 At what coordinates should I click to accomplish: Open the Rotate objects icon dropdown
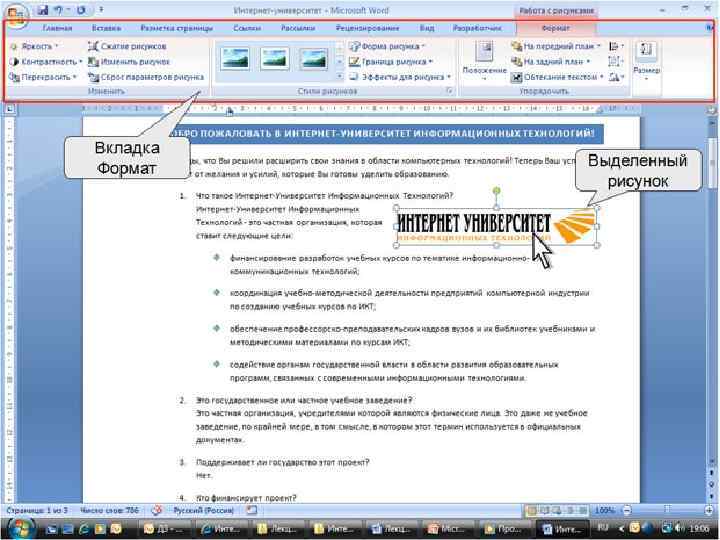[616, 77]
